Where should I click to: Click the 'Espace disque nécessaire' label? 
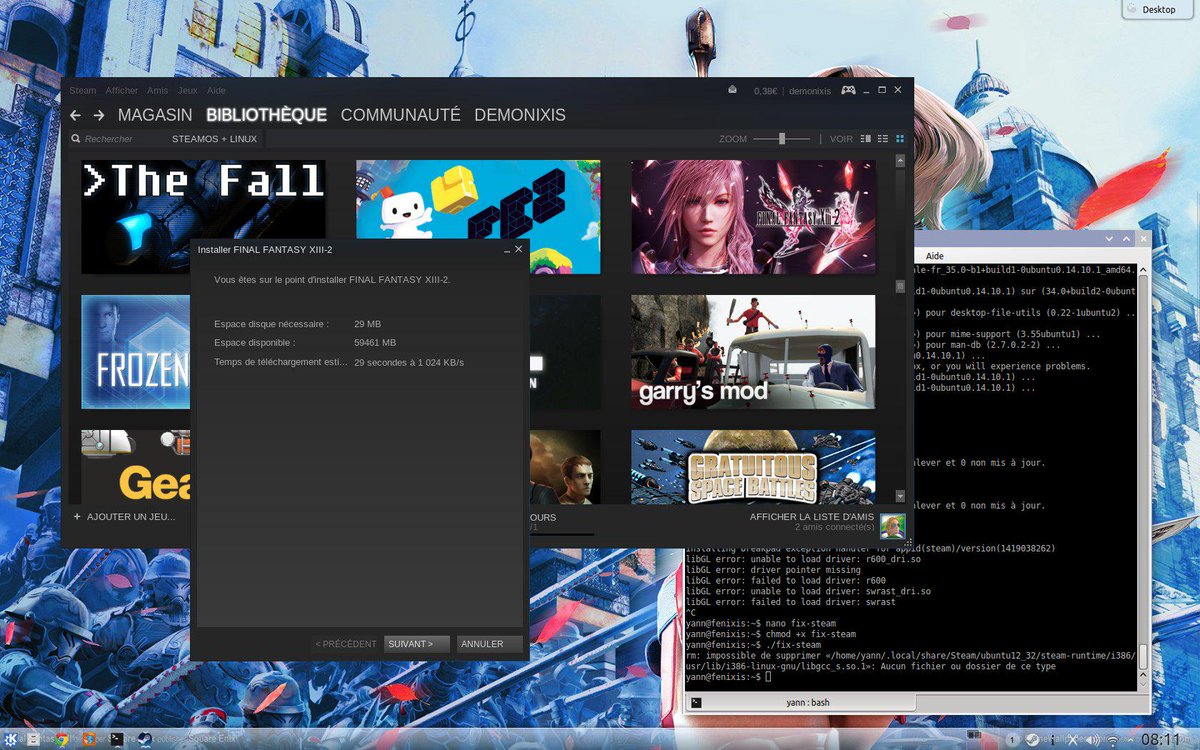(x=271, y=324)
